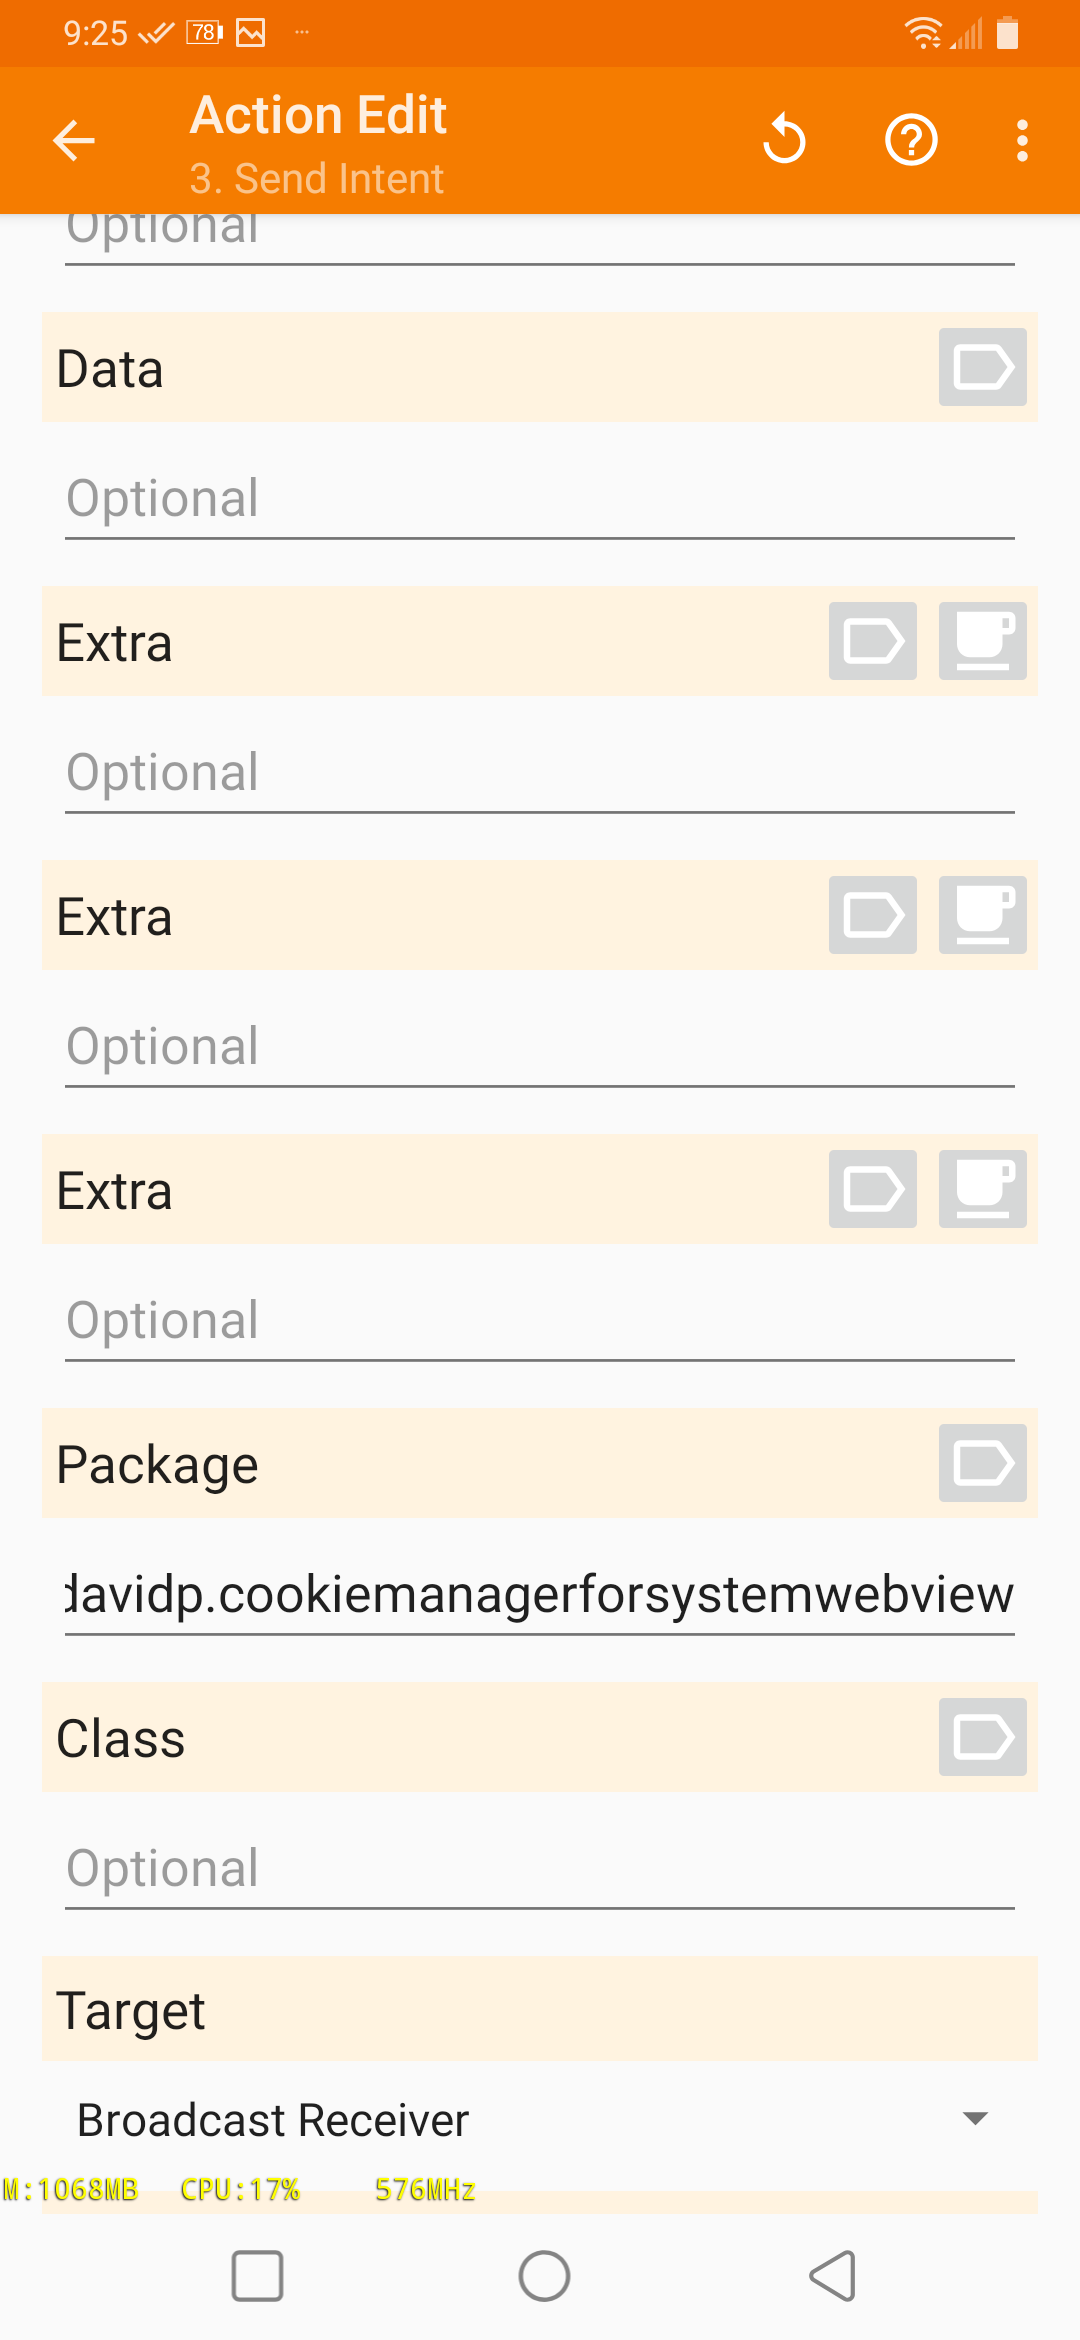The height and width of the screenshot is (2340, 1080).
Task: Open the variable selector for Package
Action: pos(981,1463)
